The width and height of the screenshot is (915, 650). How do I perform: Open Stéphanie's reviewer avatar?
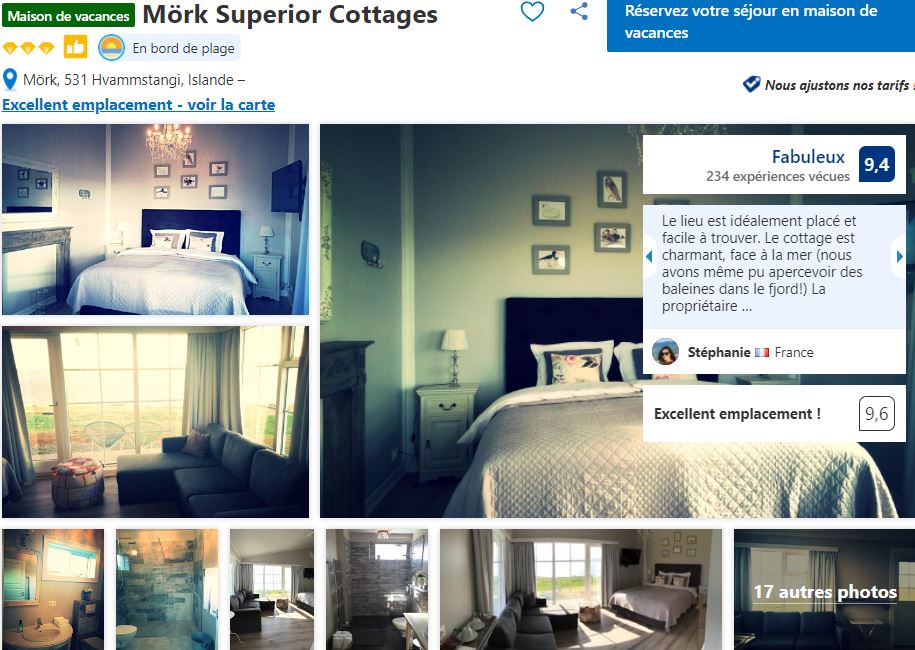(x=665, y=352)
